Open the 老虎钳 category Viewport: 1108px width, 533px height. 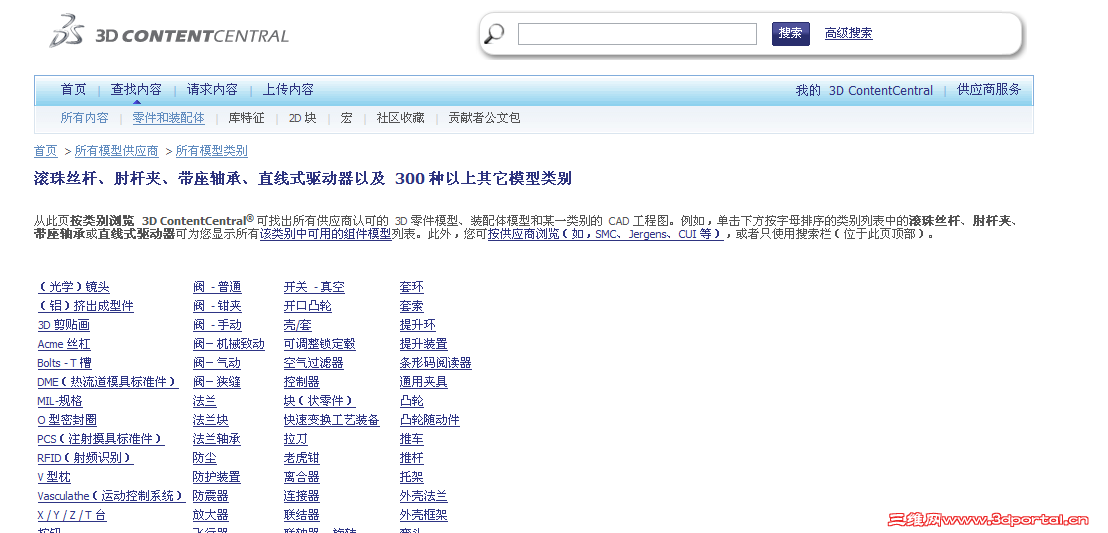click(x=302, y=458)
